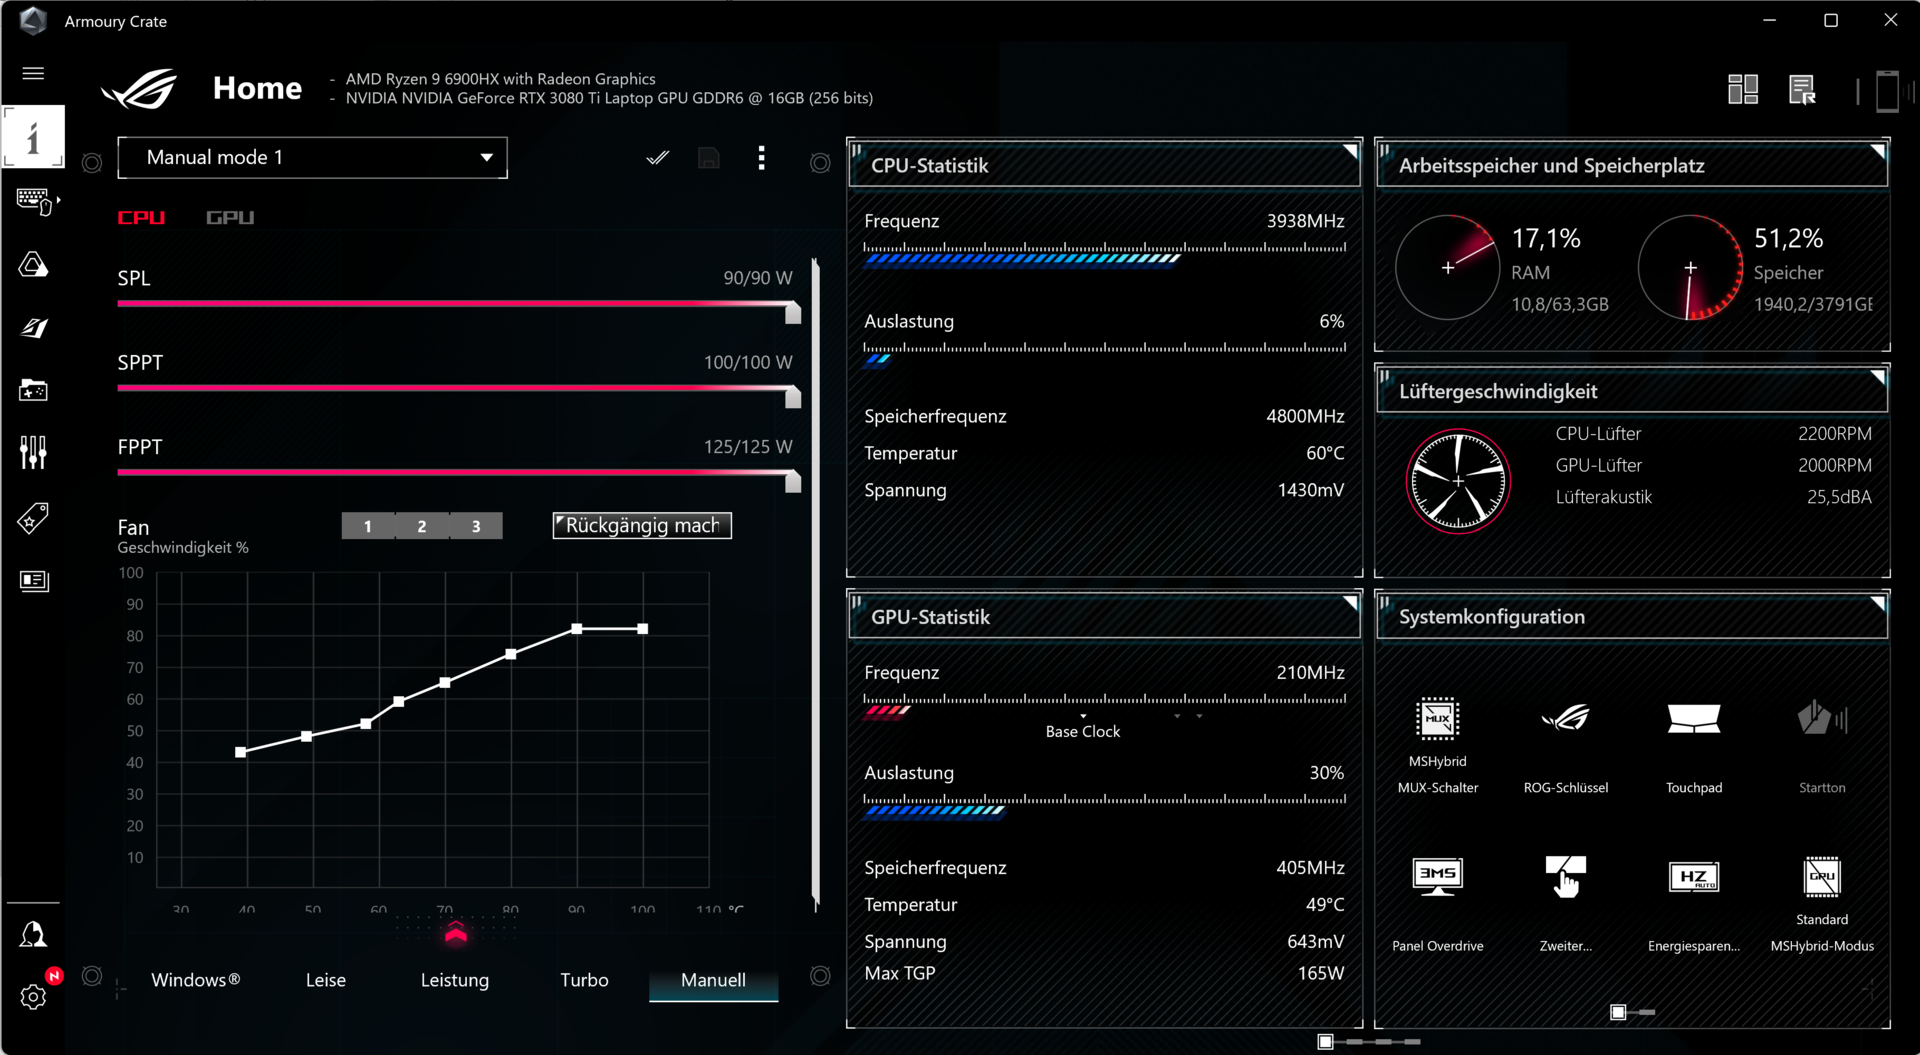Click the circle control left of Windows® mode
This screenshot has width=1920, height=1055.
(92, 976)
